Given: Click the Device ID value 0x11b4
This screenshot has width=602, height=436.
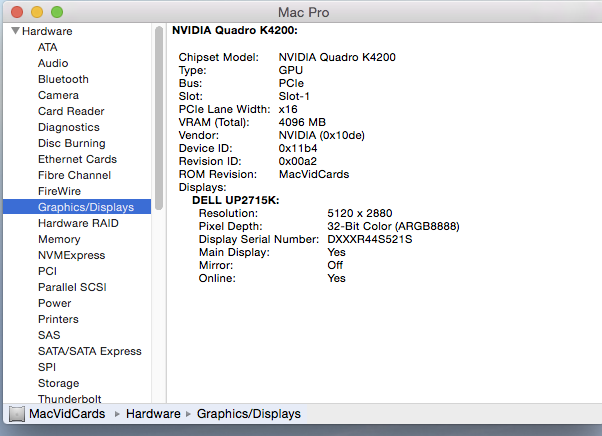Looking at the screenshot, I should tap(298, 149).
